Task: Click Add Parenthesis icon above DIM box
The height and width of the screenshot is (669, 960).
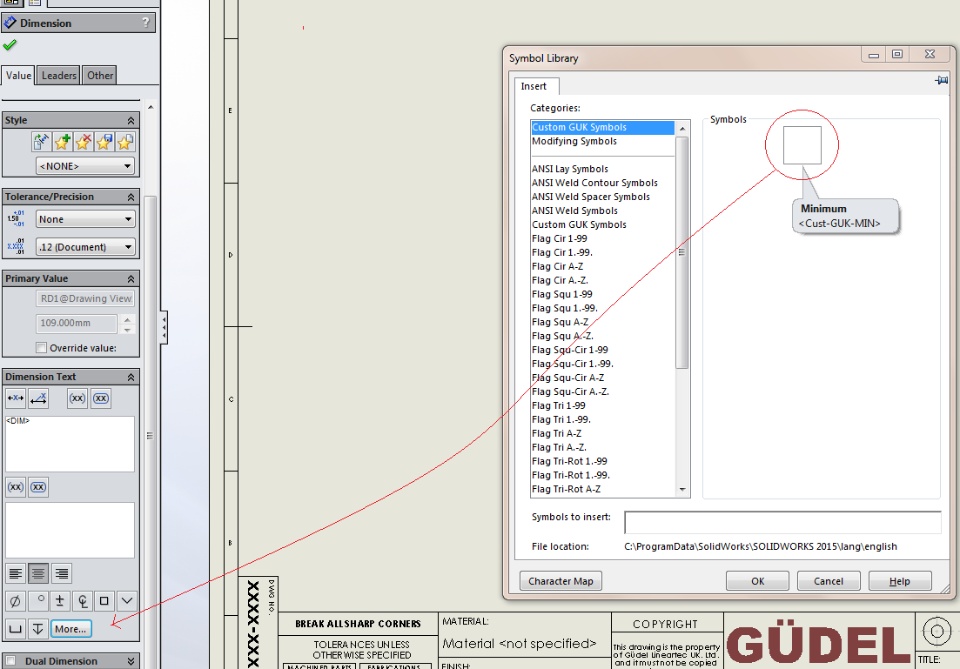Action: pyautogui.click(x=77, y=398)
